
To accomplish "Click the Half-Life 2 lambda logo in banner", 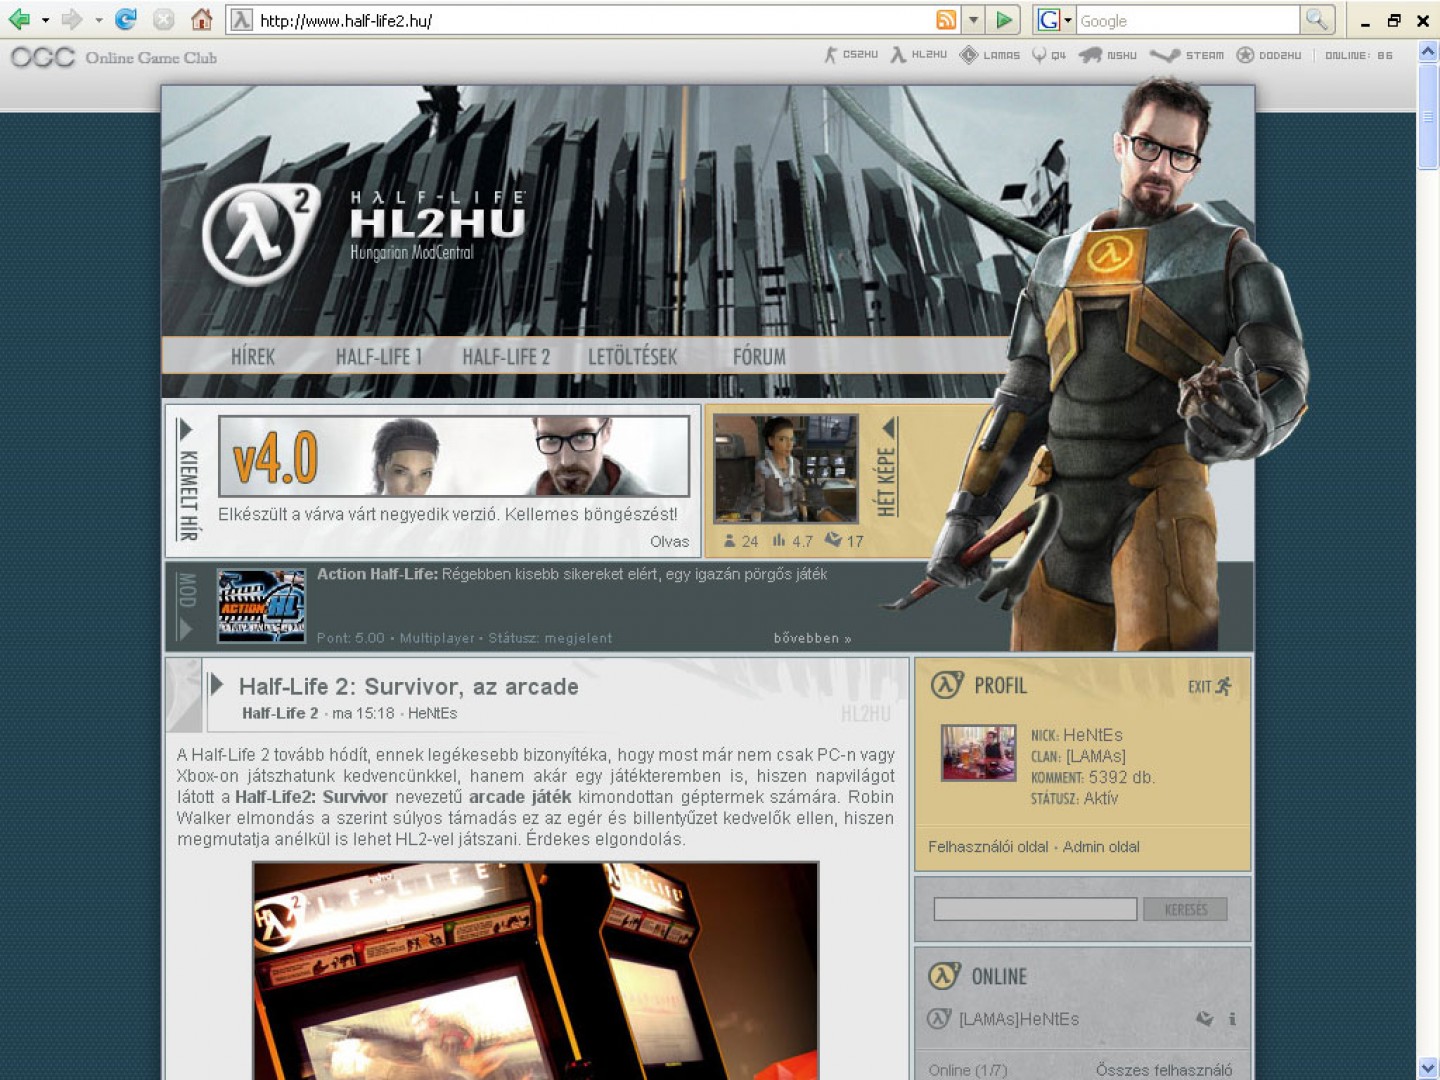I will [260, 234].
